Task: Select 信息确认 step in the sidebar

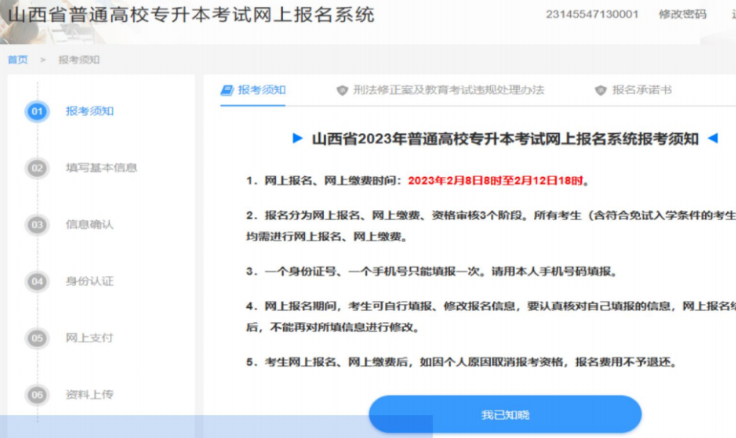Action: pyautogui.click(x=90, y=225)
